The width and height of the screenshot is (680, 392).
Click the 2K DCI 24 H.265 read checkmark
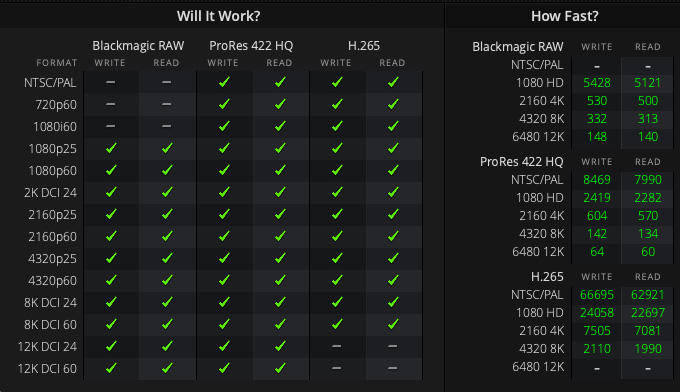[x=393, y=192]
